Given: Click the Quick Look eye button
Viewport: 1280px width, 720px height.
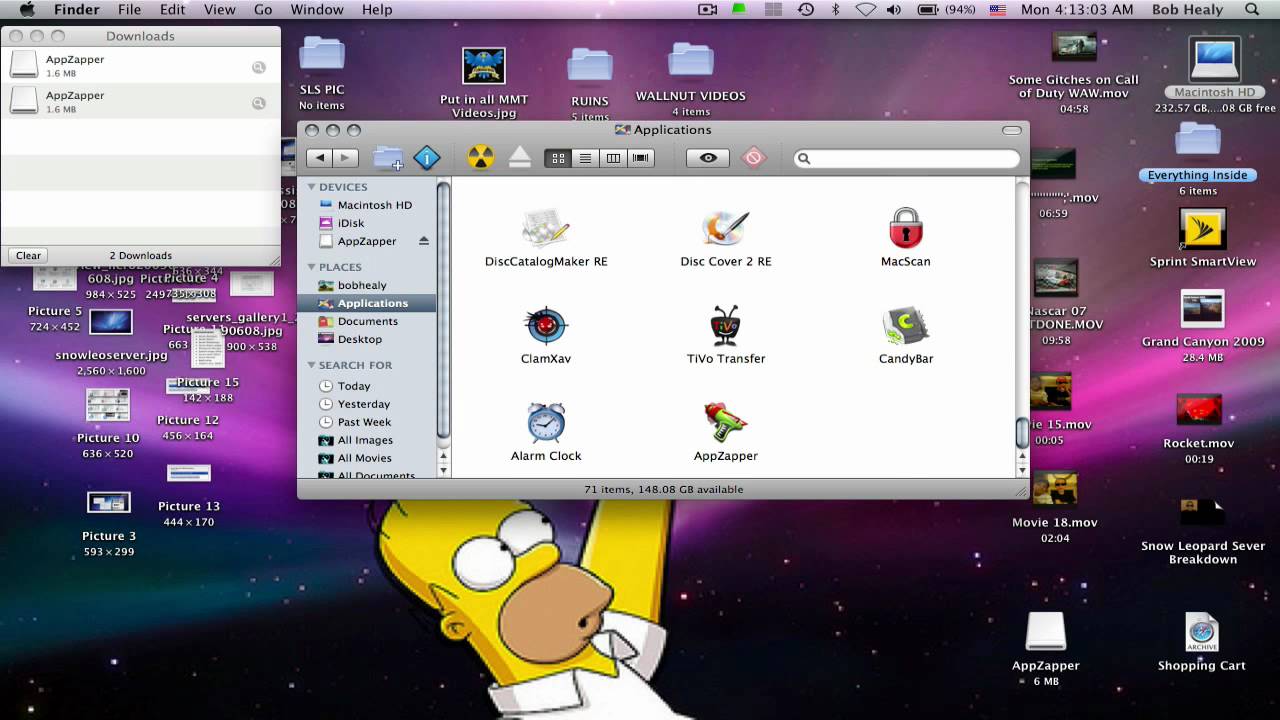Looking at the screenshot, I should (708, 158).
